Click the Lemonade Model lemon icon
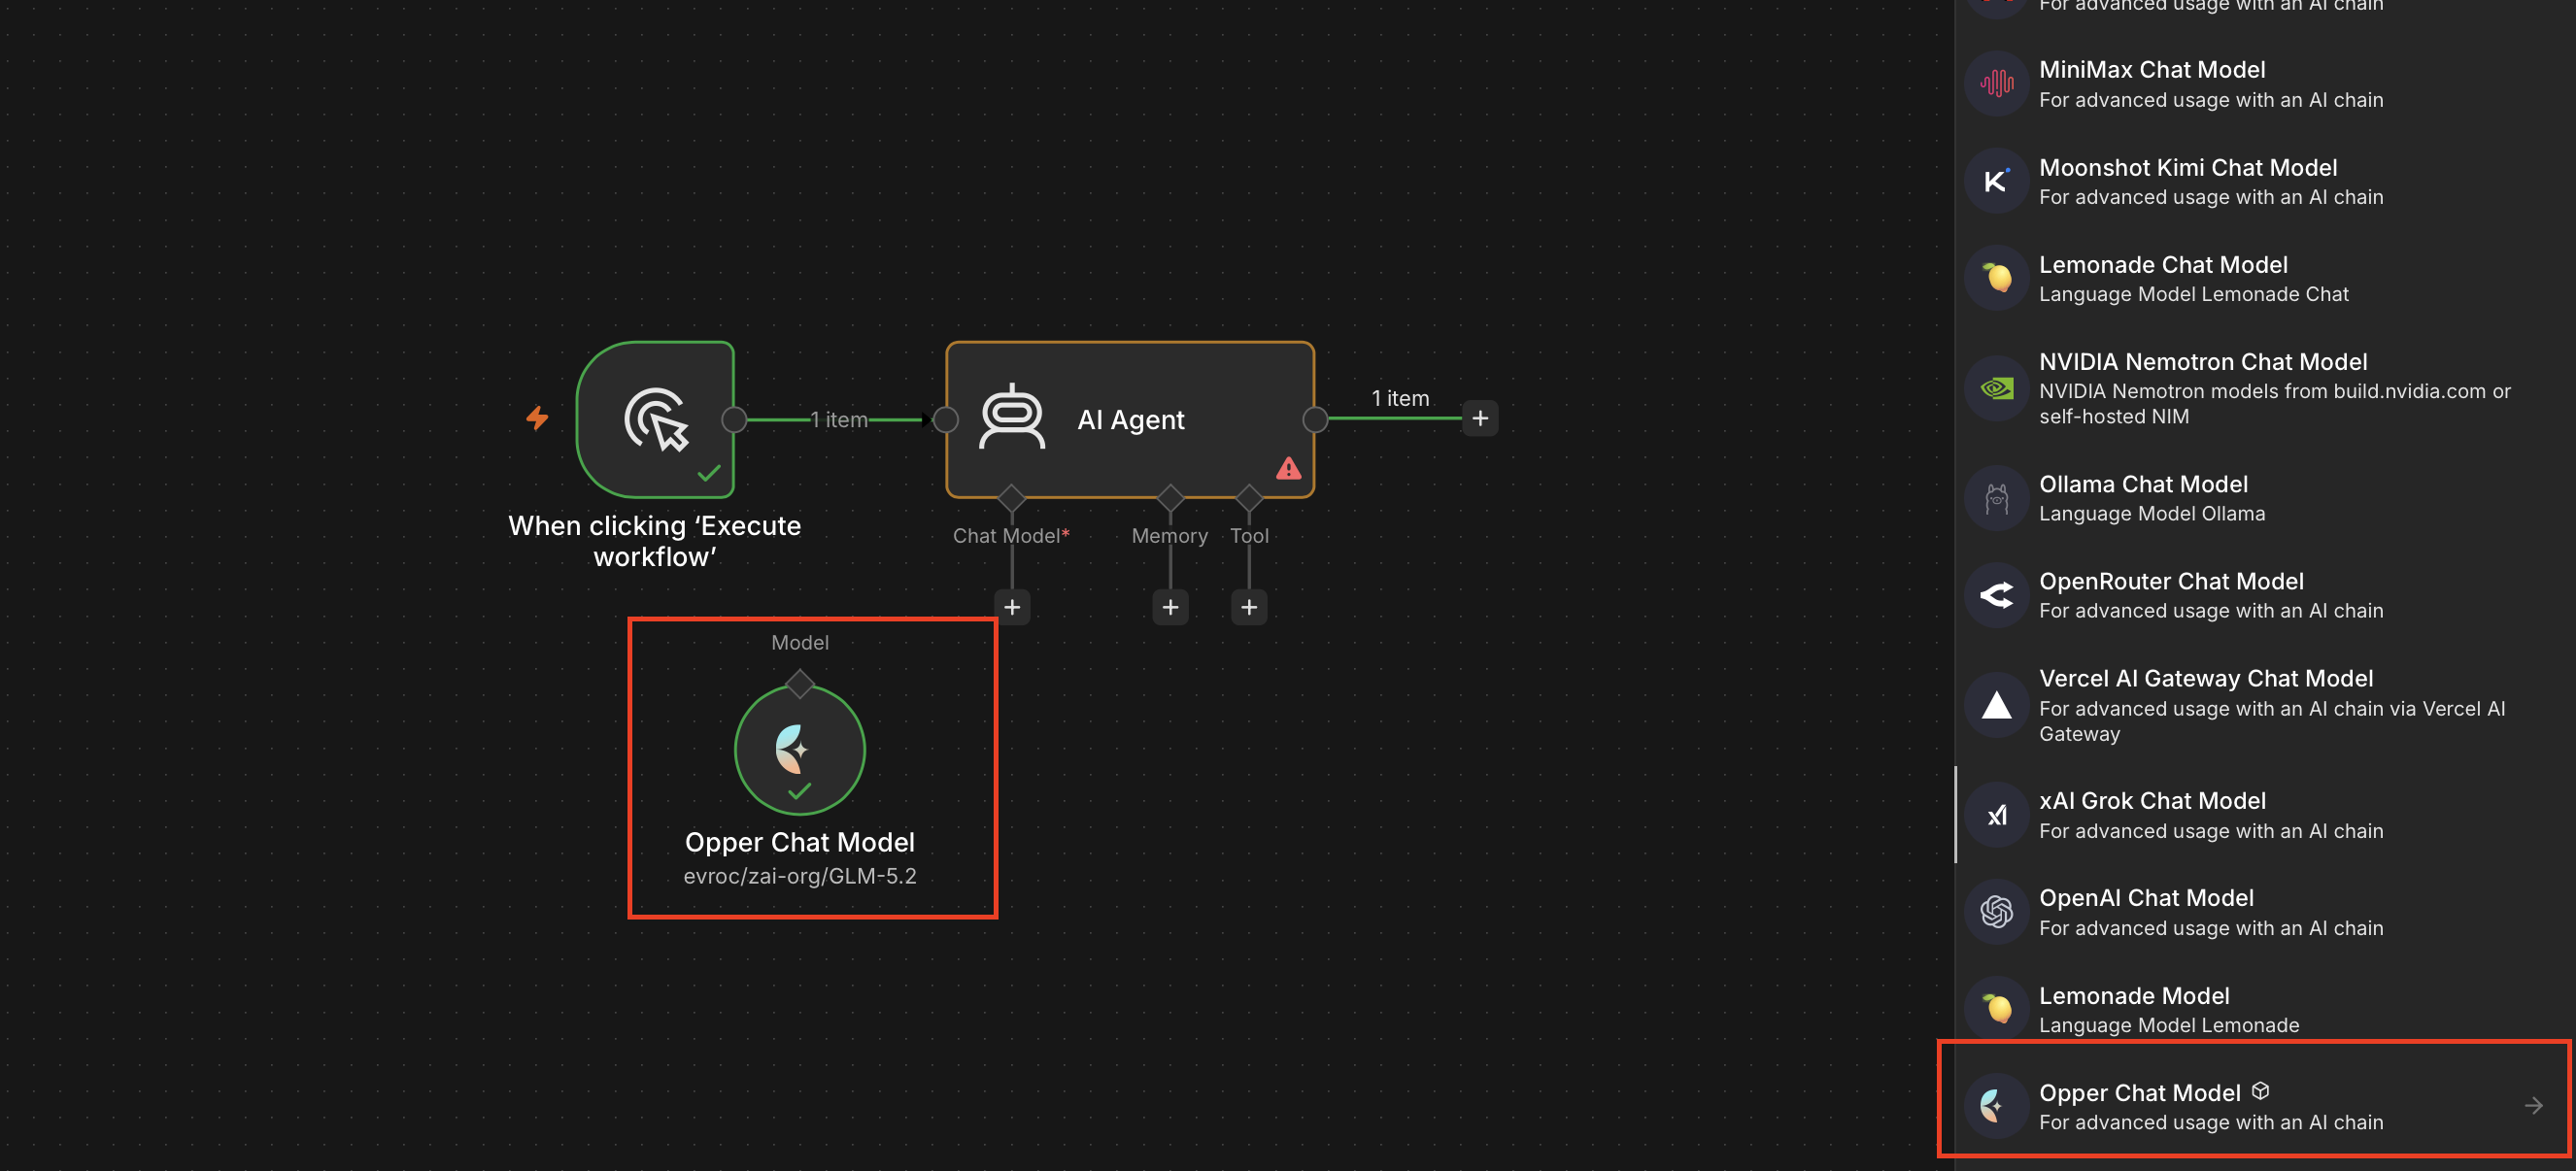Screen dimensions: 2576x1171 pyautogui.click(x=1996, y=1009)
